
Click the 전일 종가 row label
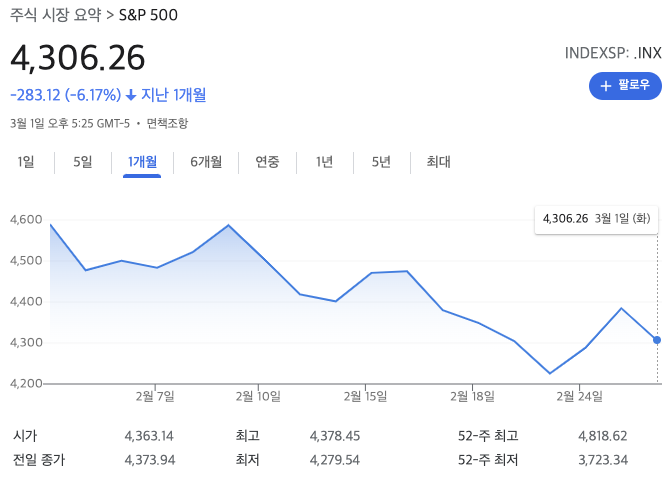click(39, 460)
